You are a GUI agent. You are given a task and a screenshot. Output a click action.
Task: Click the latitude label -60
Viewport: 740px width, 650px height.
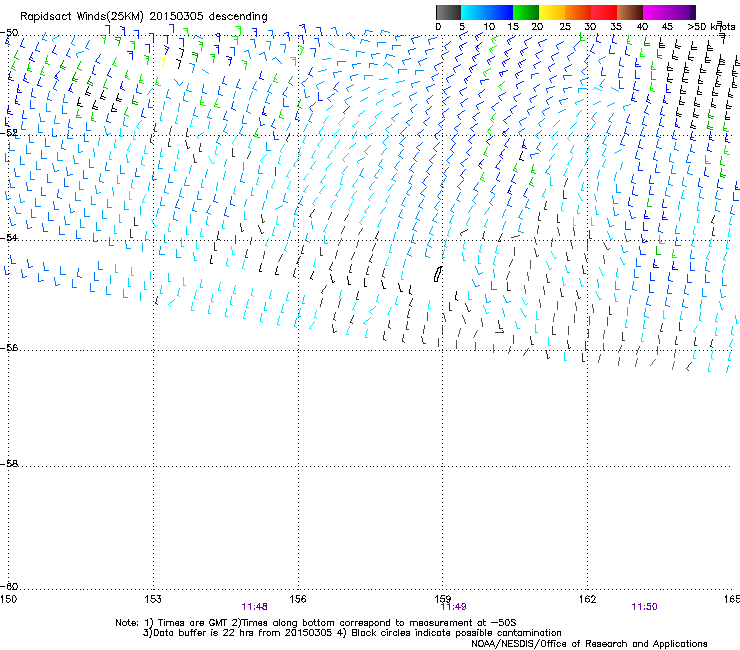point(9,586)
